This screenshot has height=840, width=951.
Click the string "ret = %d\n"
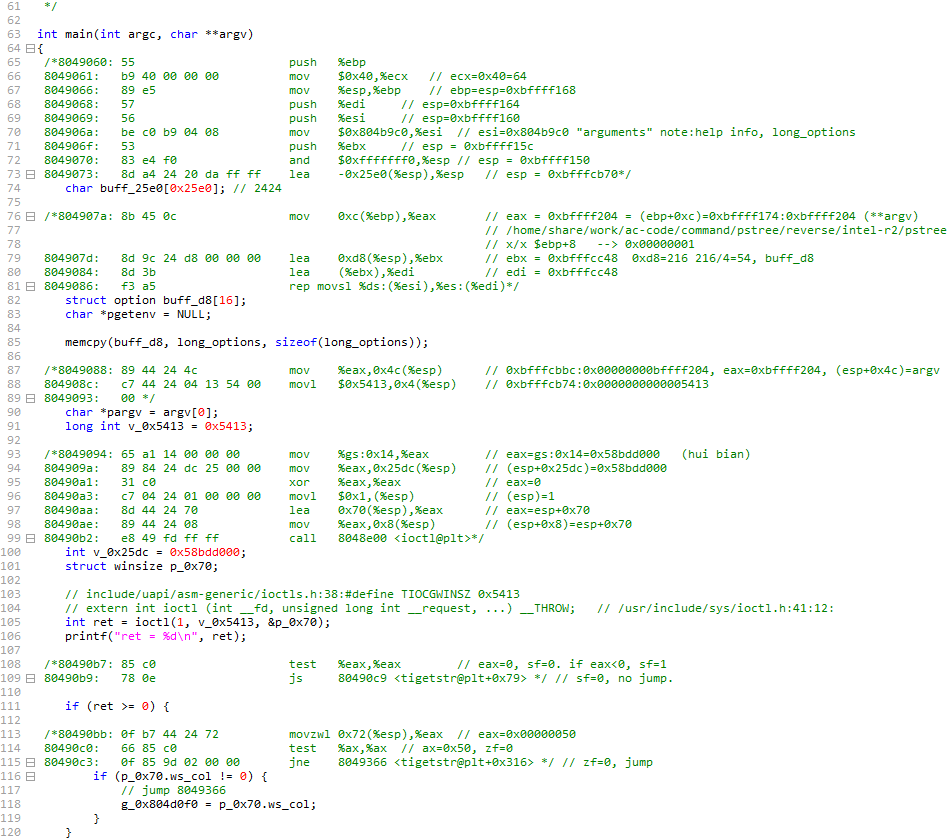(x=156, y=636)
